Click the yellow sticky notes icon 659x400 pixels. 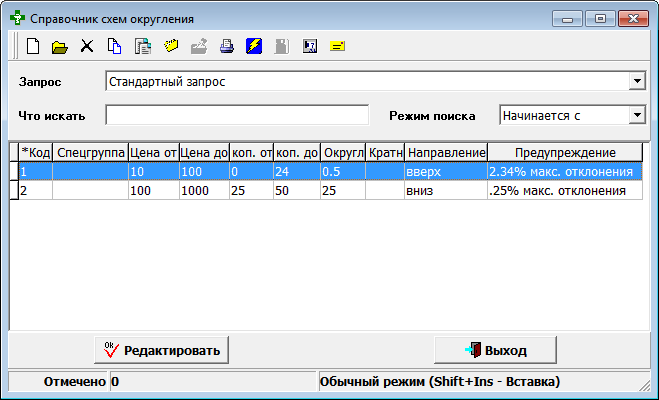(x=170, y=46)
